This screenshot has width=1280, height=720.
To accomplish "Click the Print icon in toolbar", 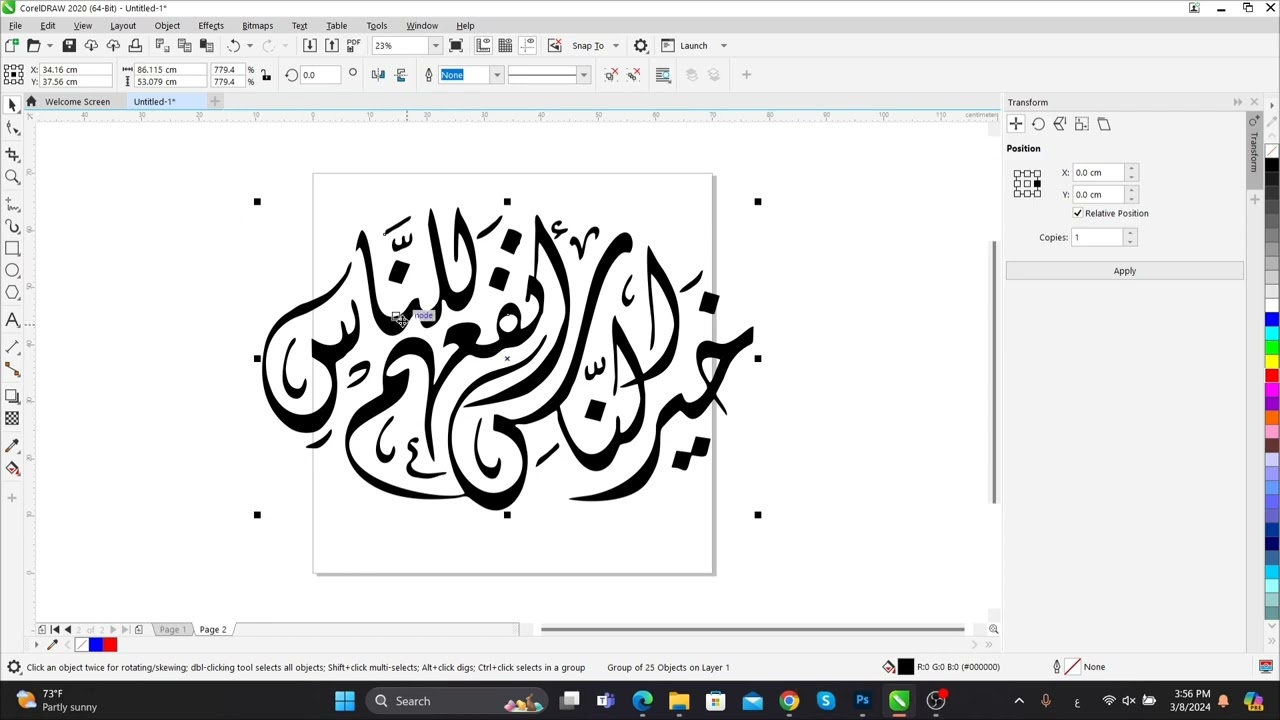I will point(135,45).
